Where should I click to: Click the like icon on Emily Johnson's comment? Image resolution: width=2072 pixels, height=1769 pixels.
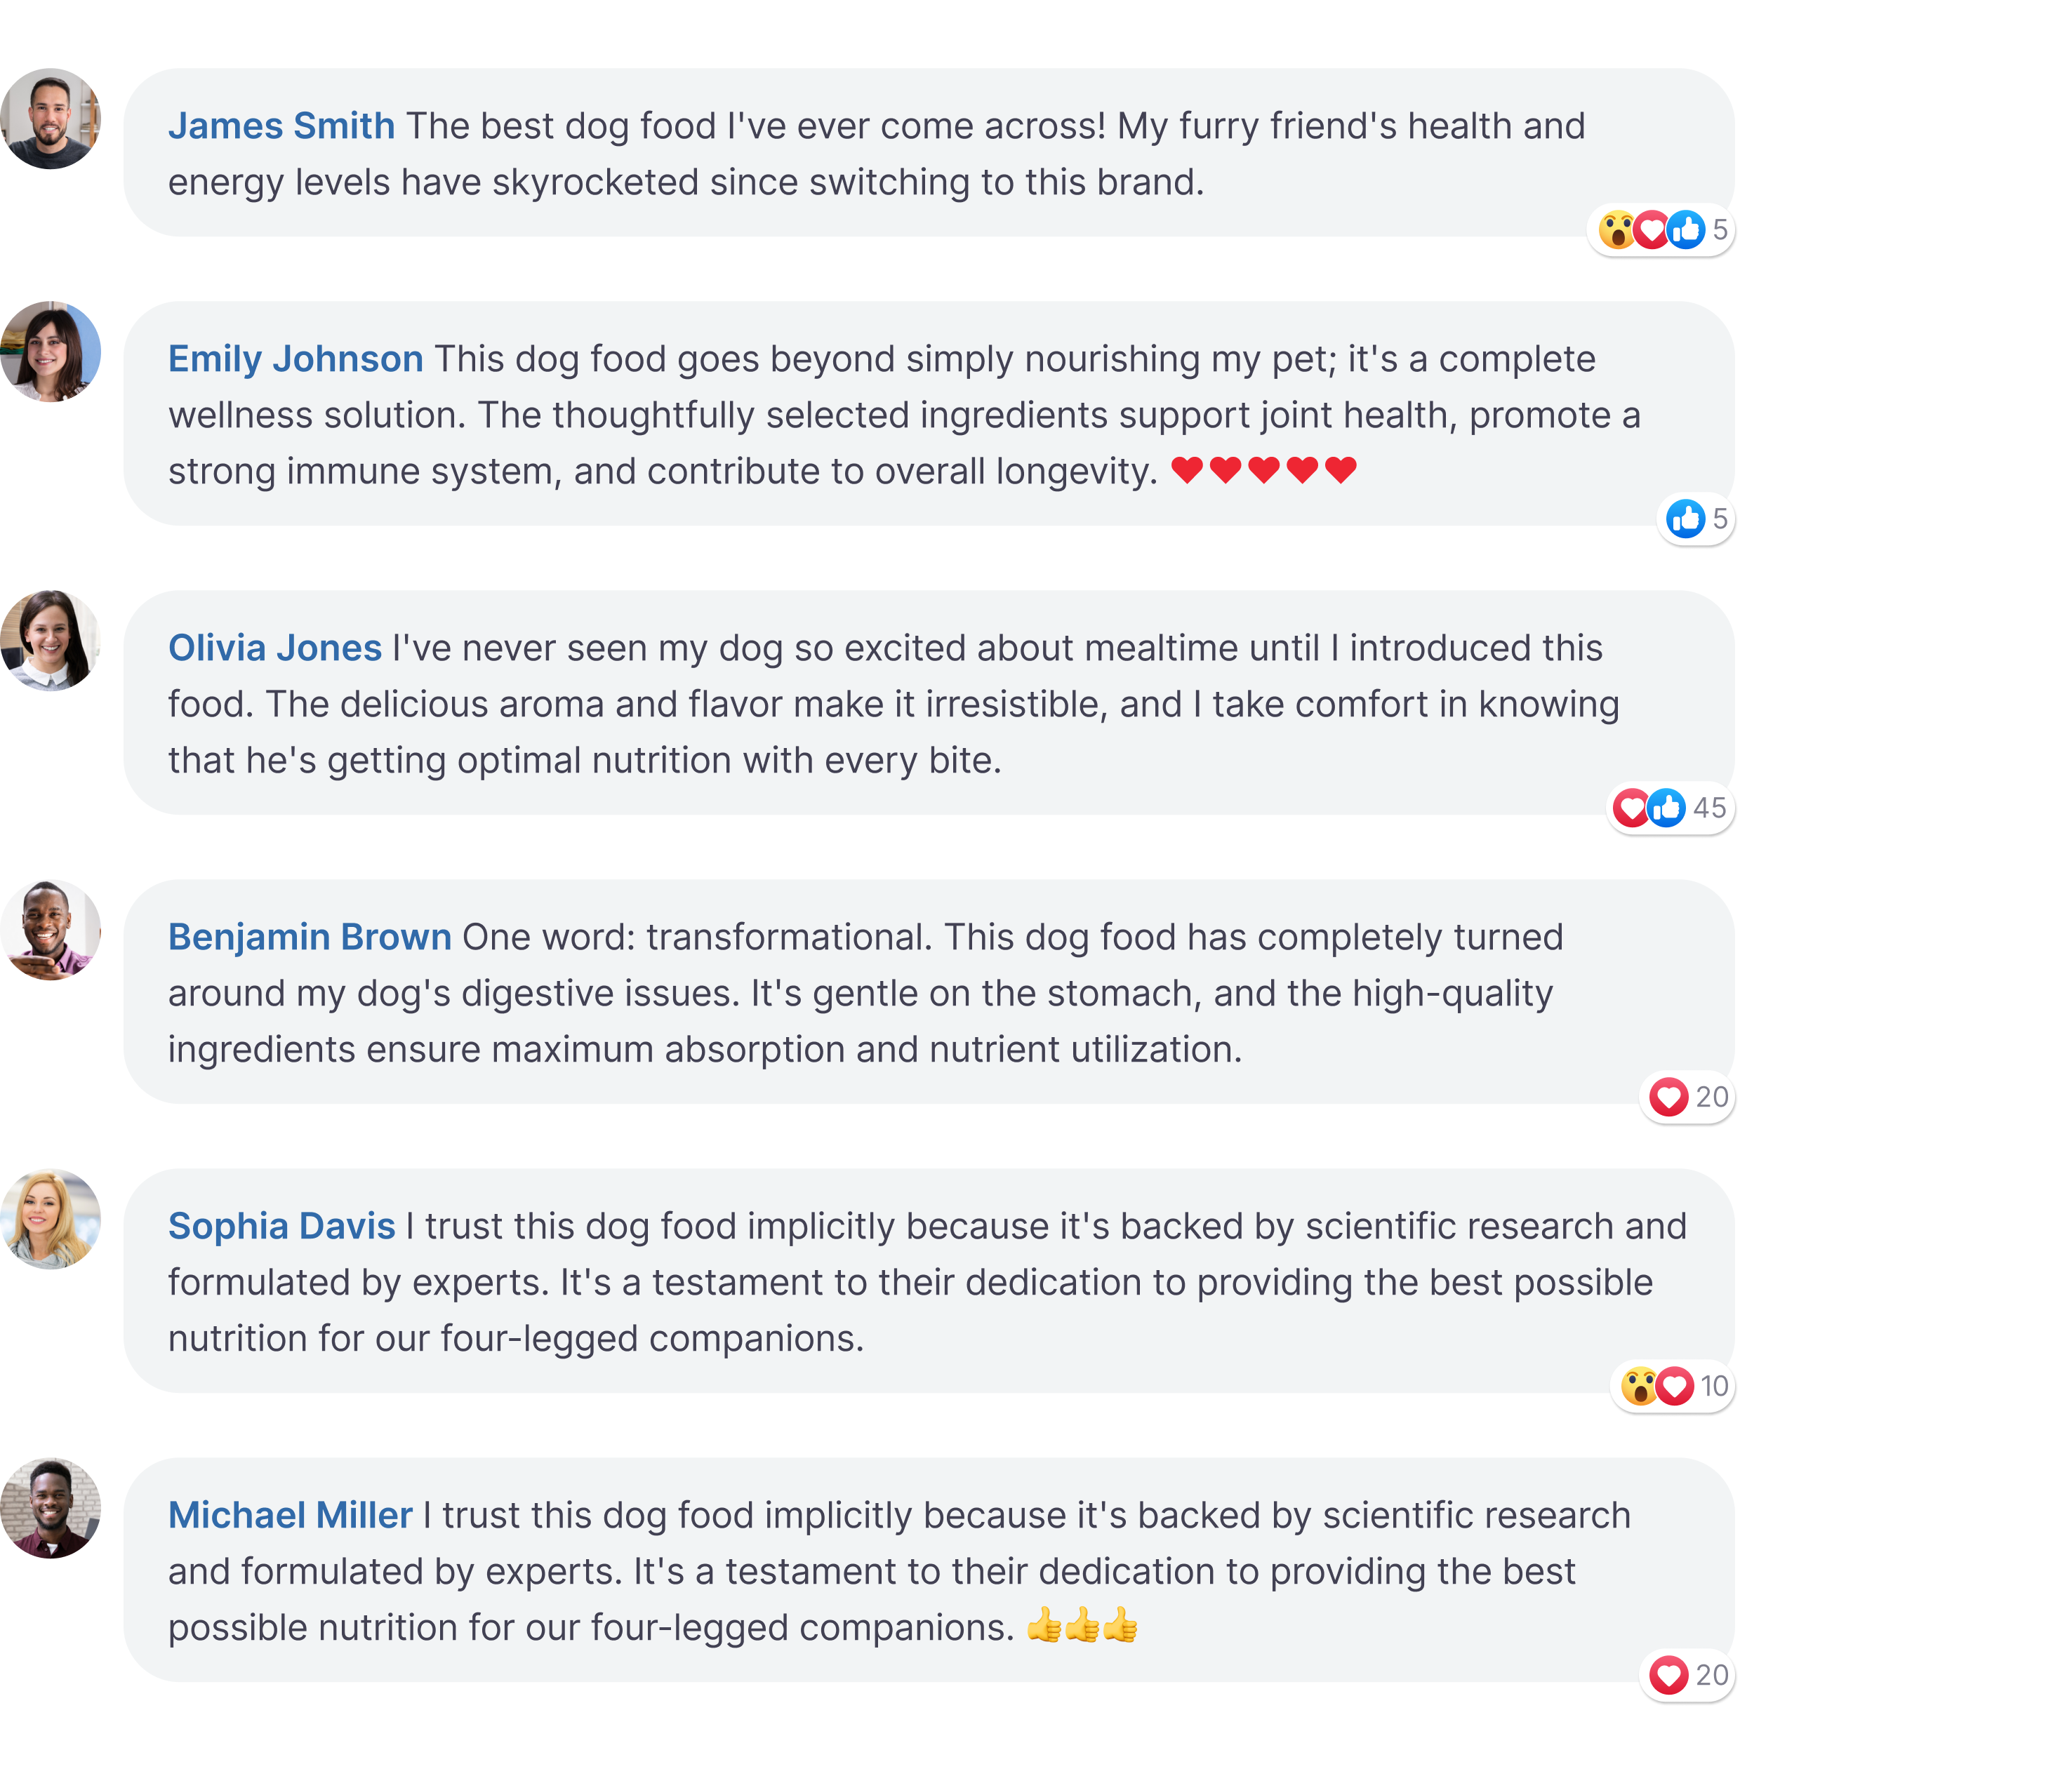click(1686, 519)
